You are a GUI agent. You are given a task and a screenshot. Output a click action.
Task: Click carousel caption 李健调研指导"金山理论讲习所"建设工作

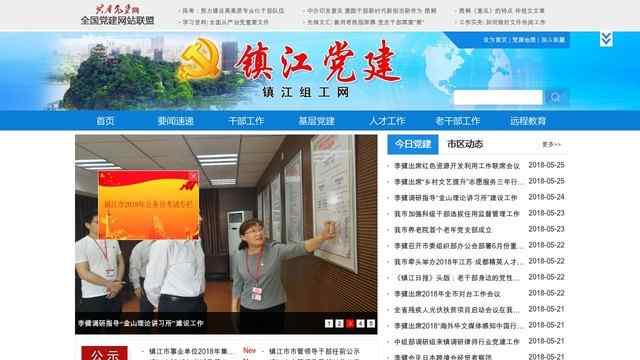click(140, 323)
